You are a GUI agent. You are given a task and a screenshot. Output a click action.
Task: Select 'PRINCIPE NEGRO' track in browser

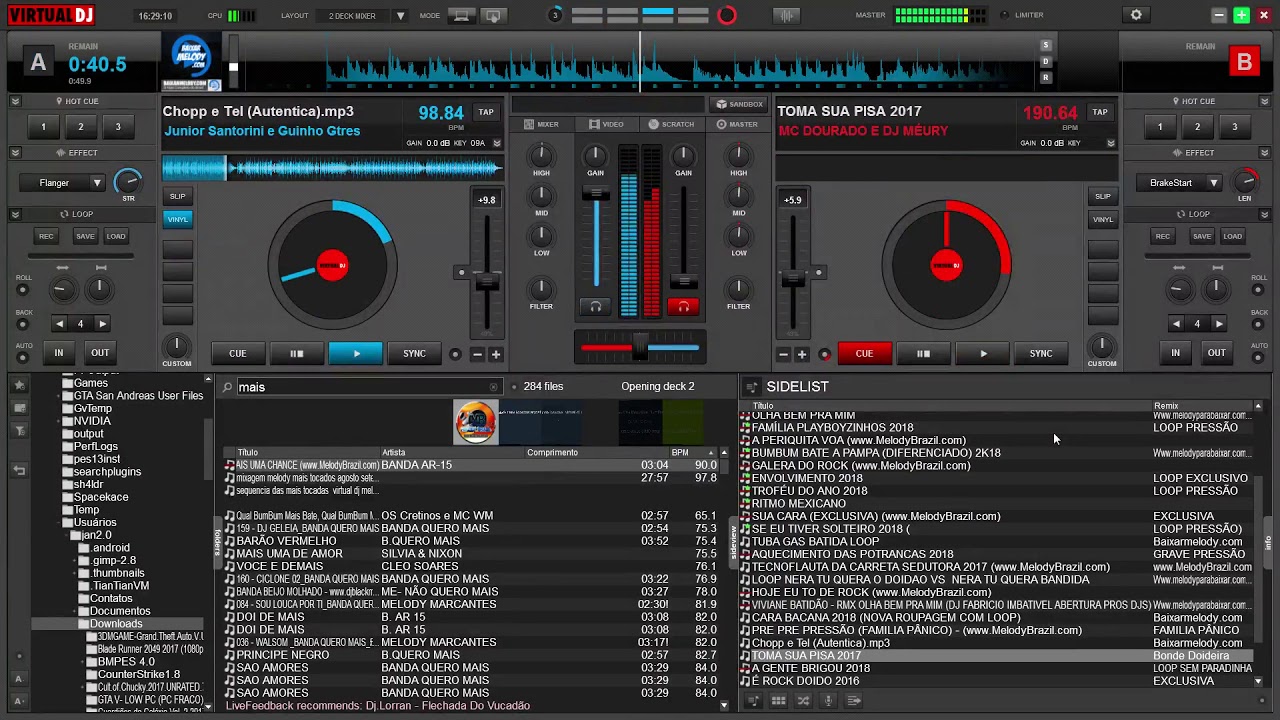tap(472, 655)
